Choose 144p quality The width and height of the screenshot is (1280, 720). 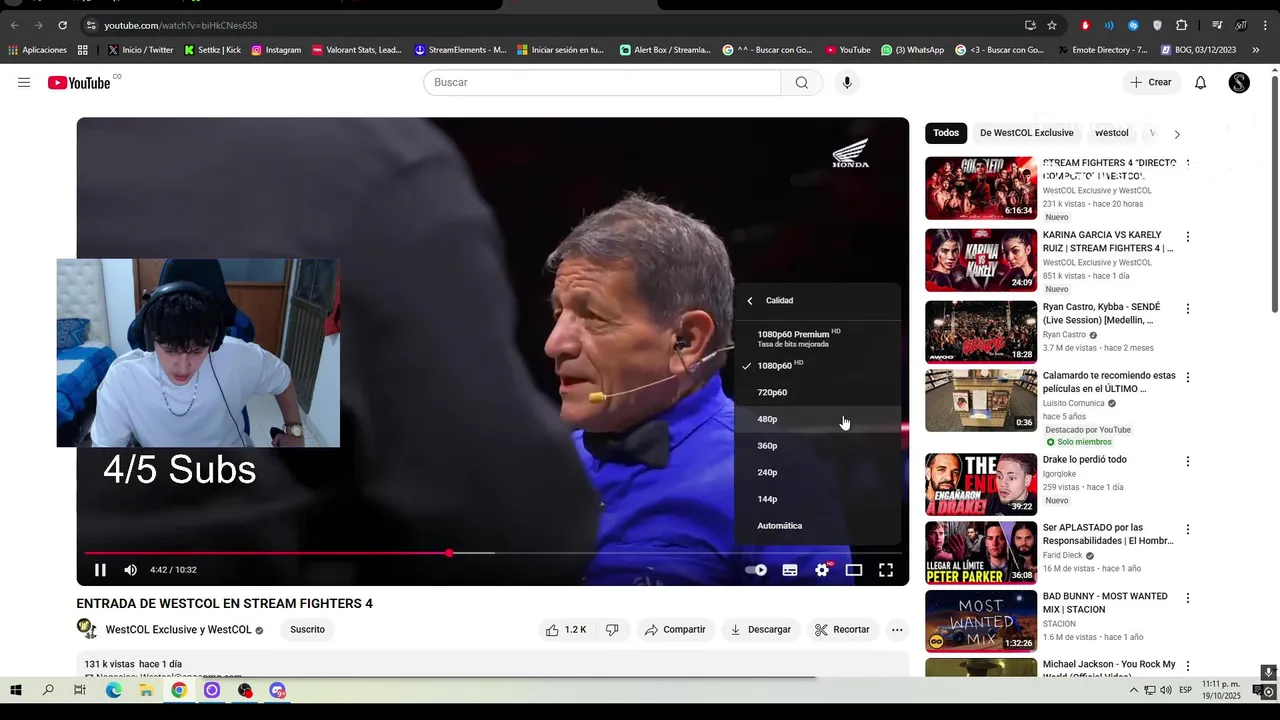tap(817, 499)
